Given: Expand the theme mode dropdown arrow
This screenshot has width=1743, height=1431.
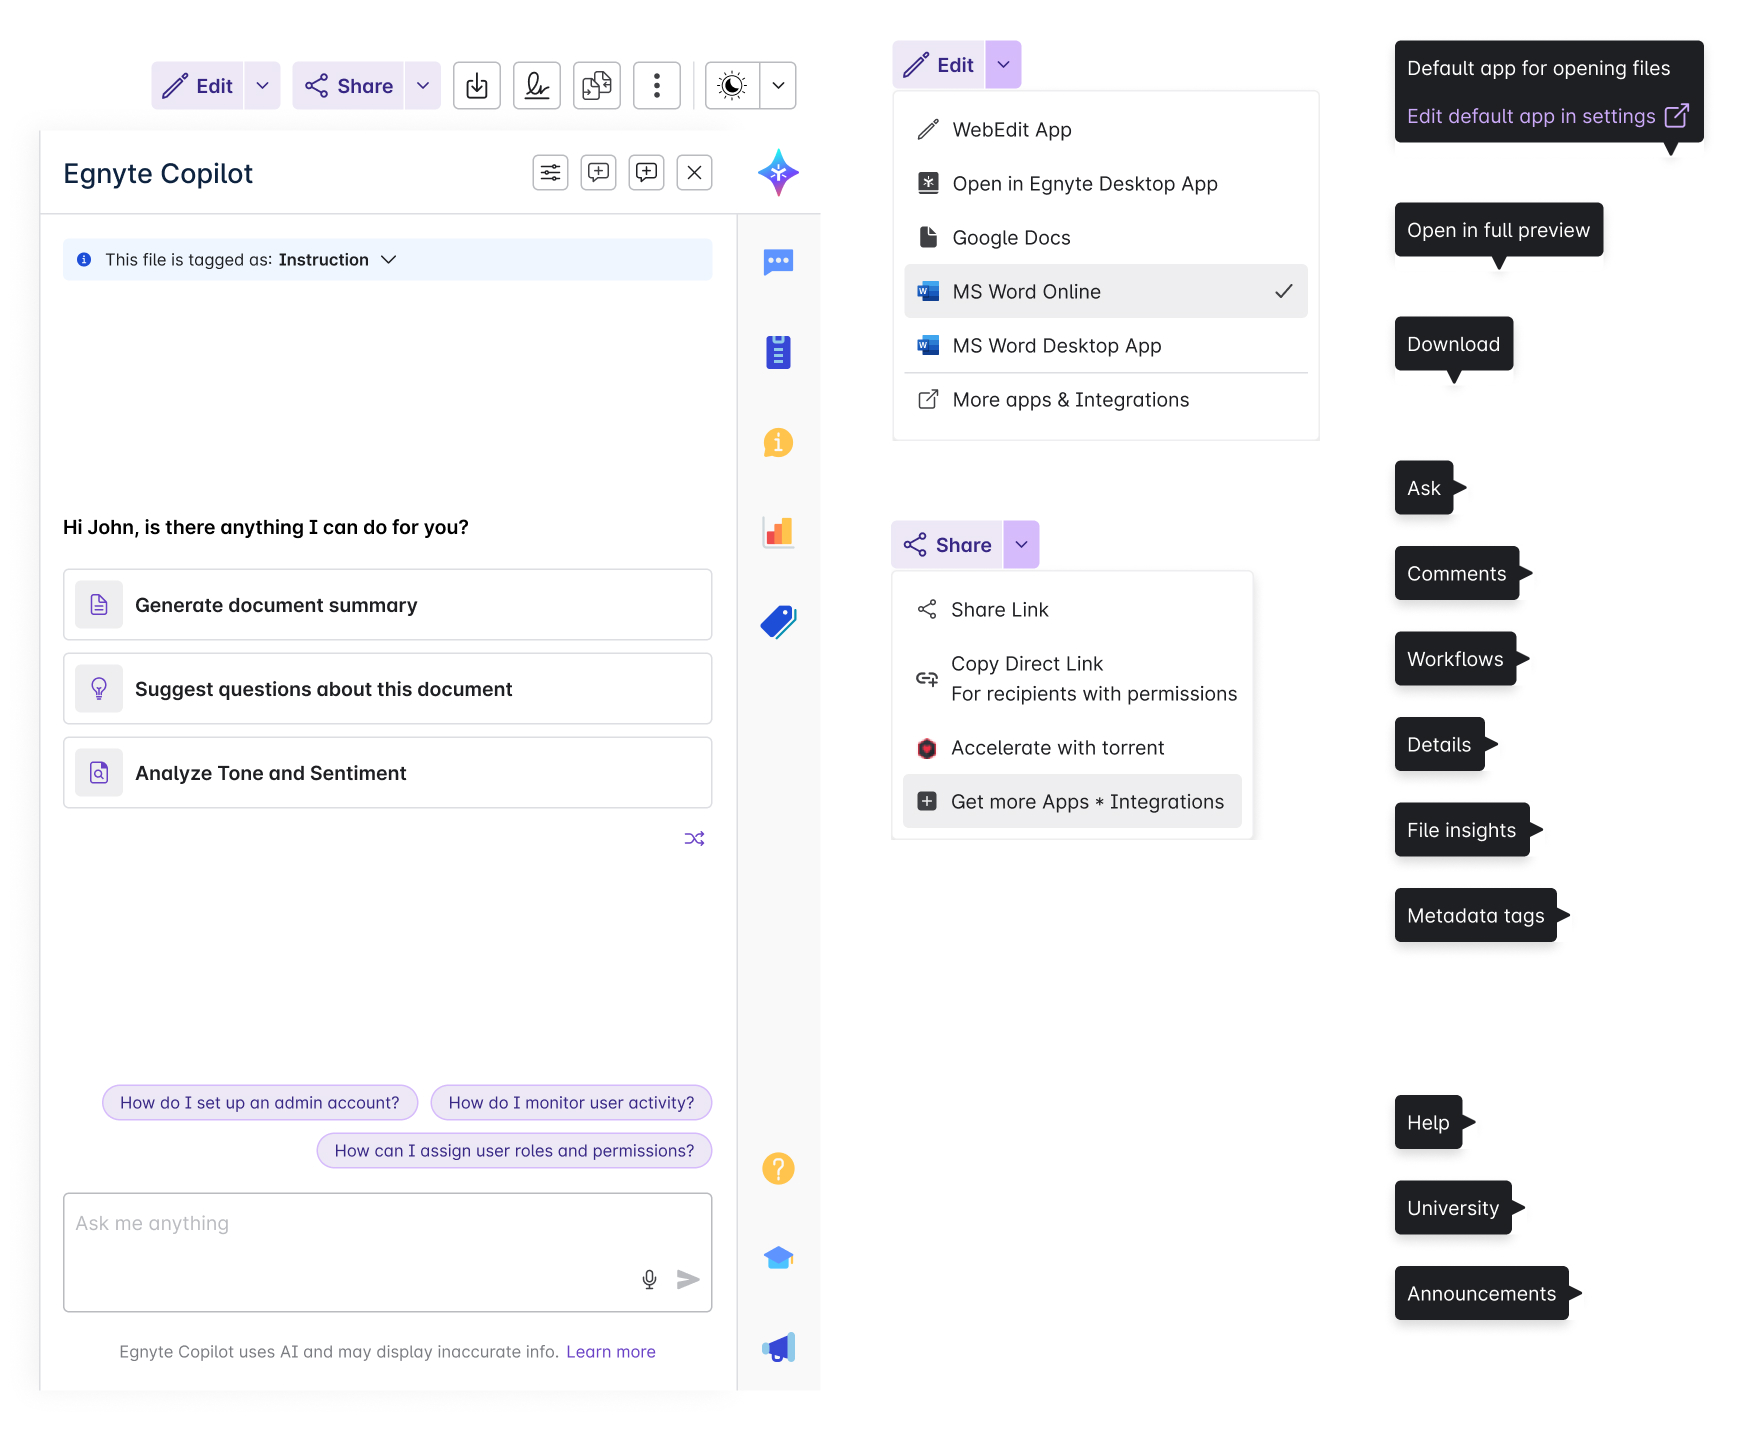Looking at the screenshot, I should coord(778,86).
